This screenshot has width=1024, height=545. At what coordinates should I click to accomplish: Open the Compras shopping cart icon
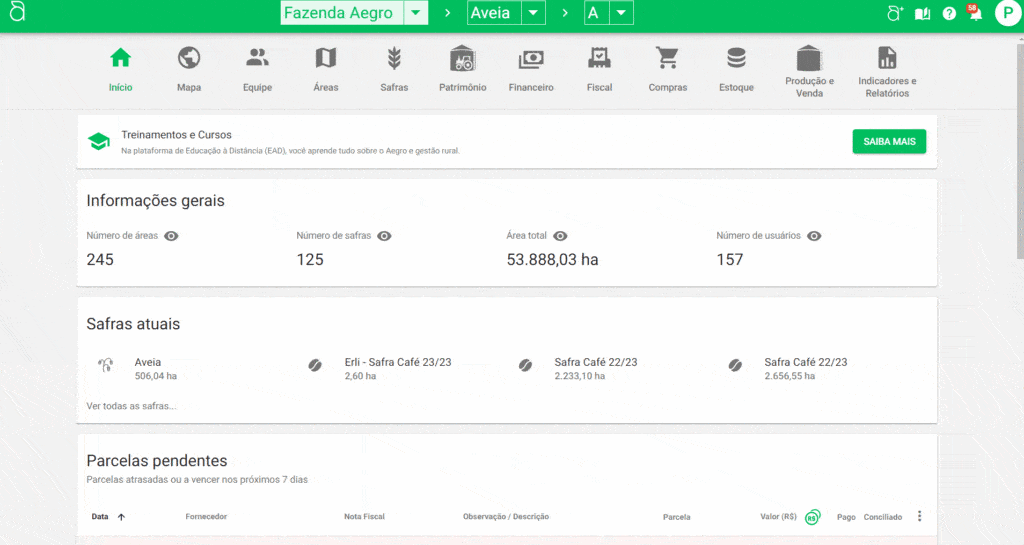point(667,58)
